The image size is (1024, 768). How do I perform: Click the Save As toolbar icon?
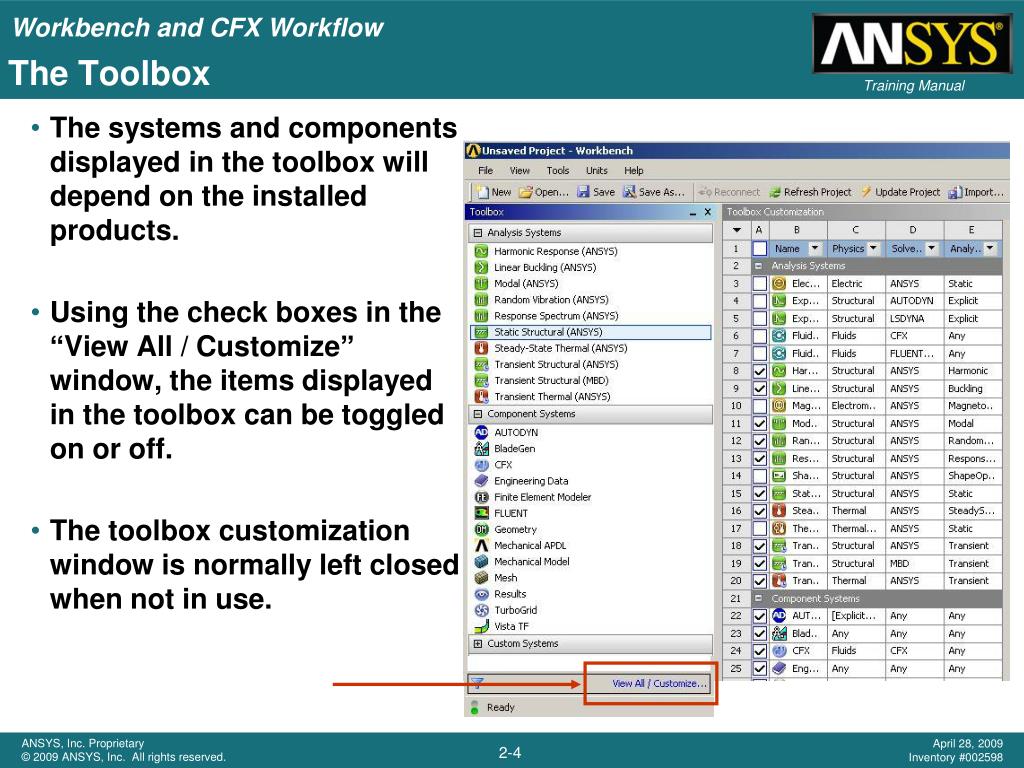(x=629, y=192)
